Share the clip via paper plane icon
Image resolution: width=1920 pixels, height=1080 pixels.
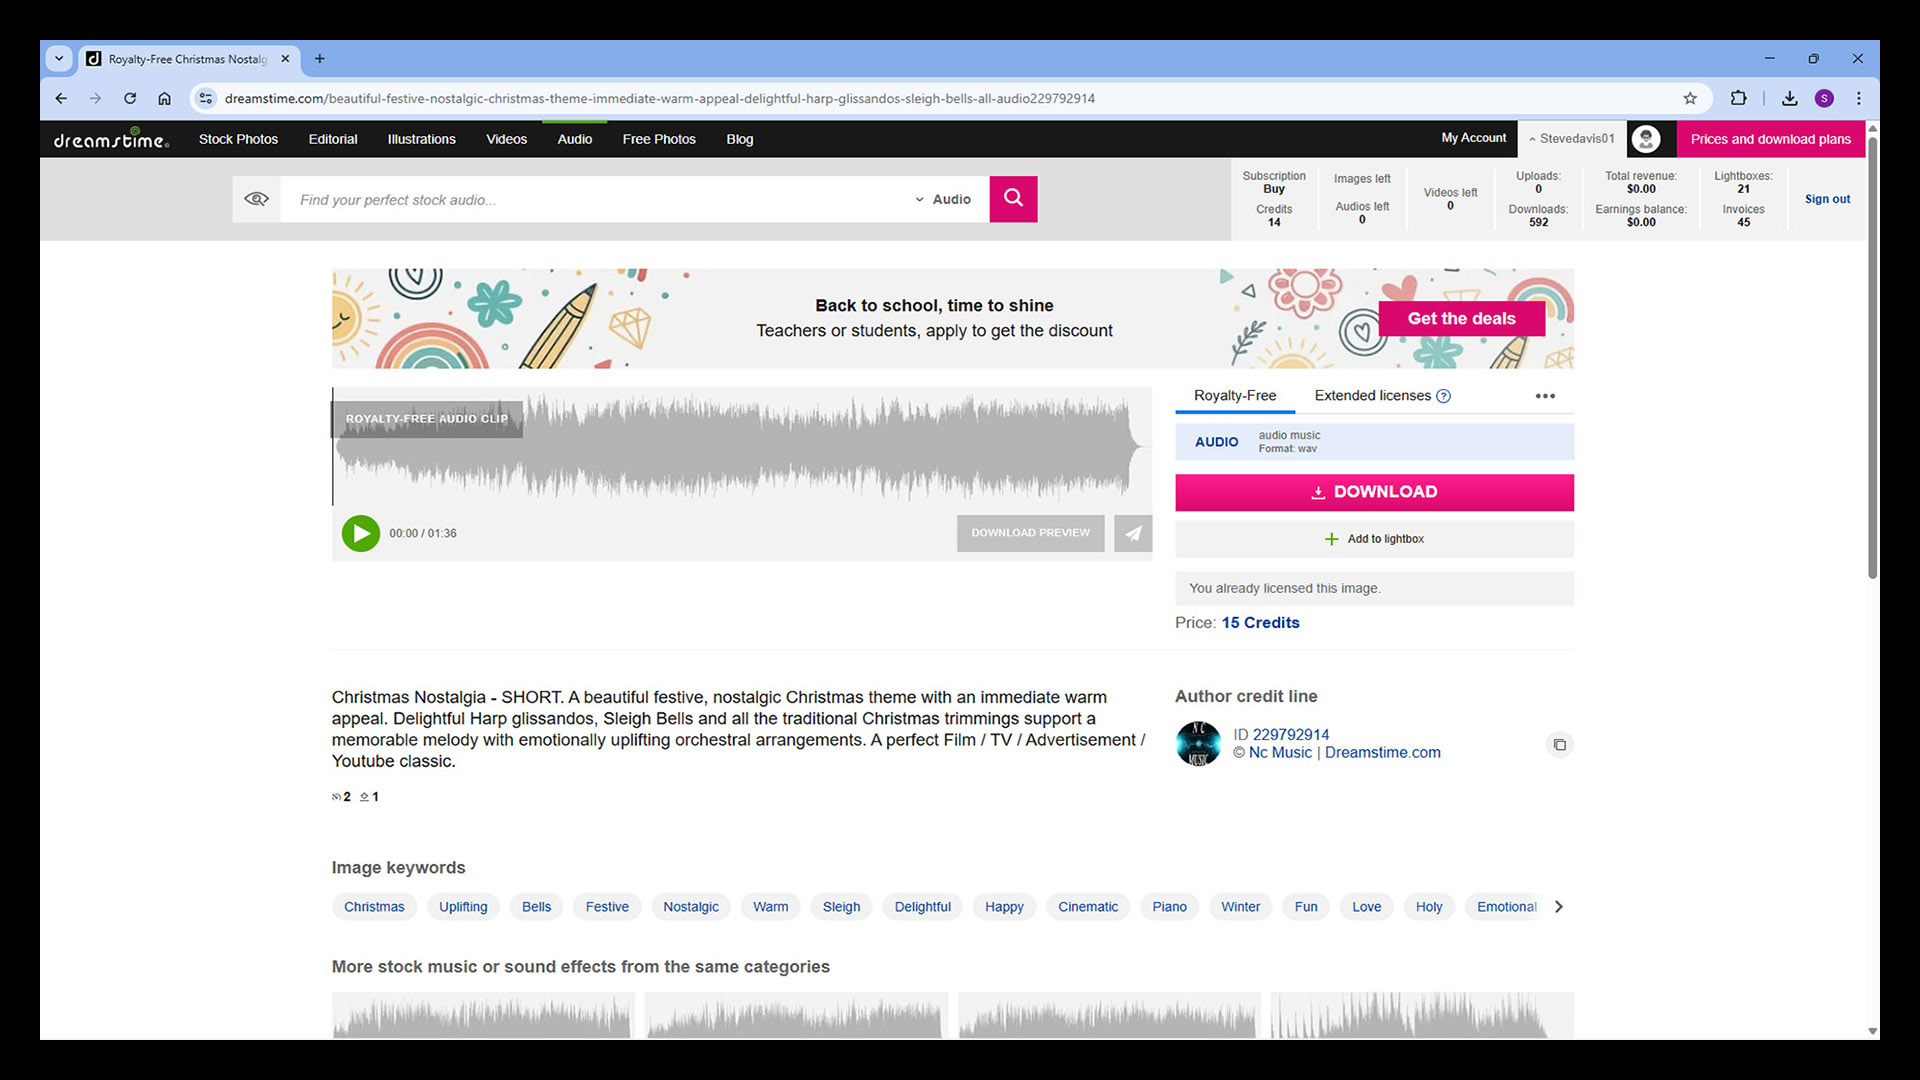1133,533
